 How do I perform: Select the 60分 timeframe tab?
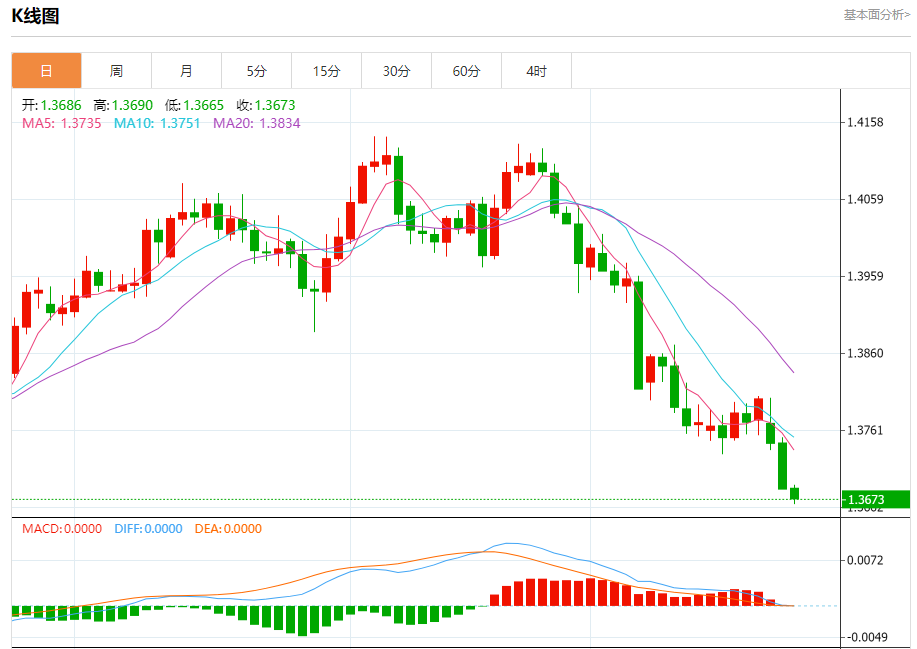click(x=466, y=71)
